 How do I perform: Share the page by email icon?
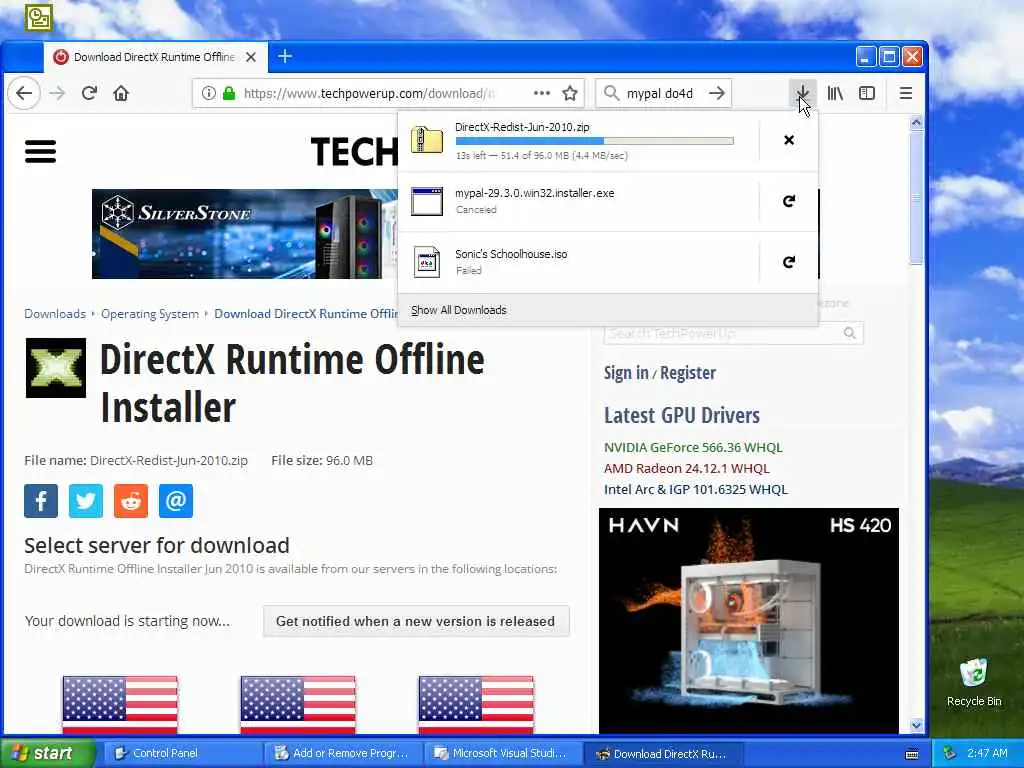[176, 501]
